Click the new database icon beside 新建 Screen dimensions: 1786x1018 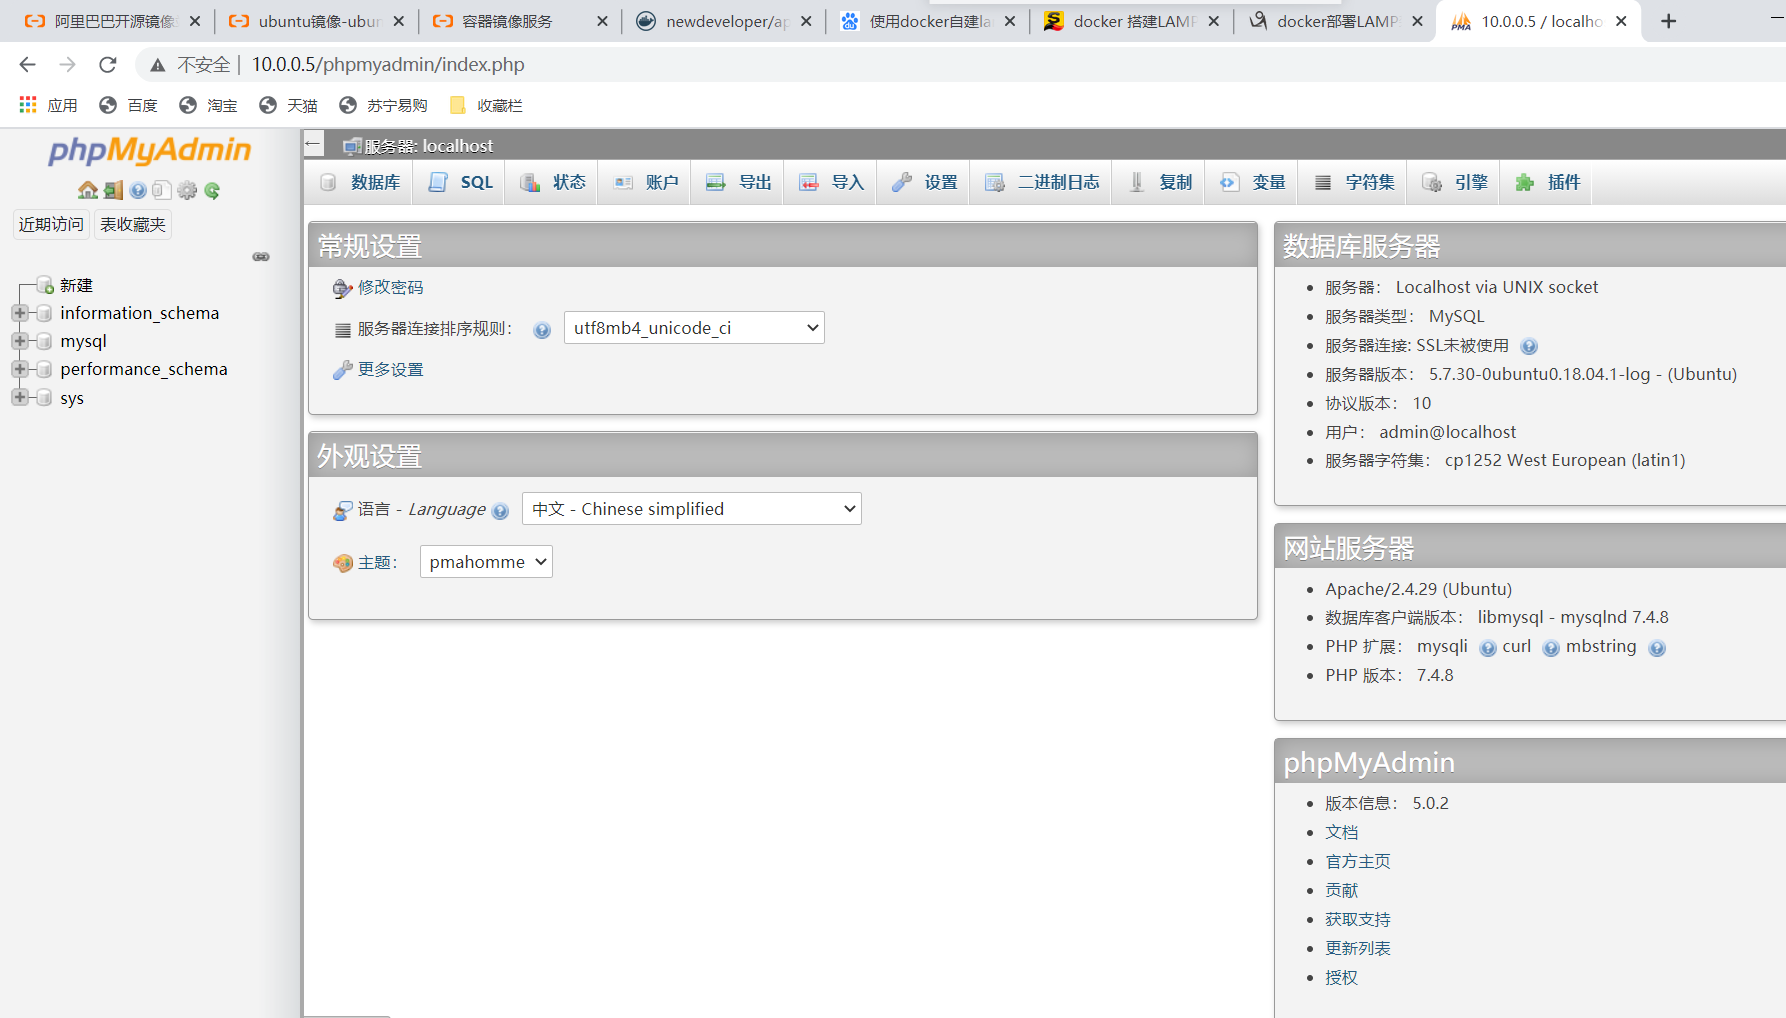[45, 285]
